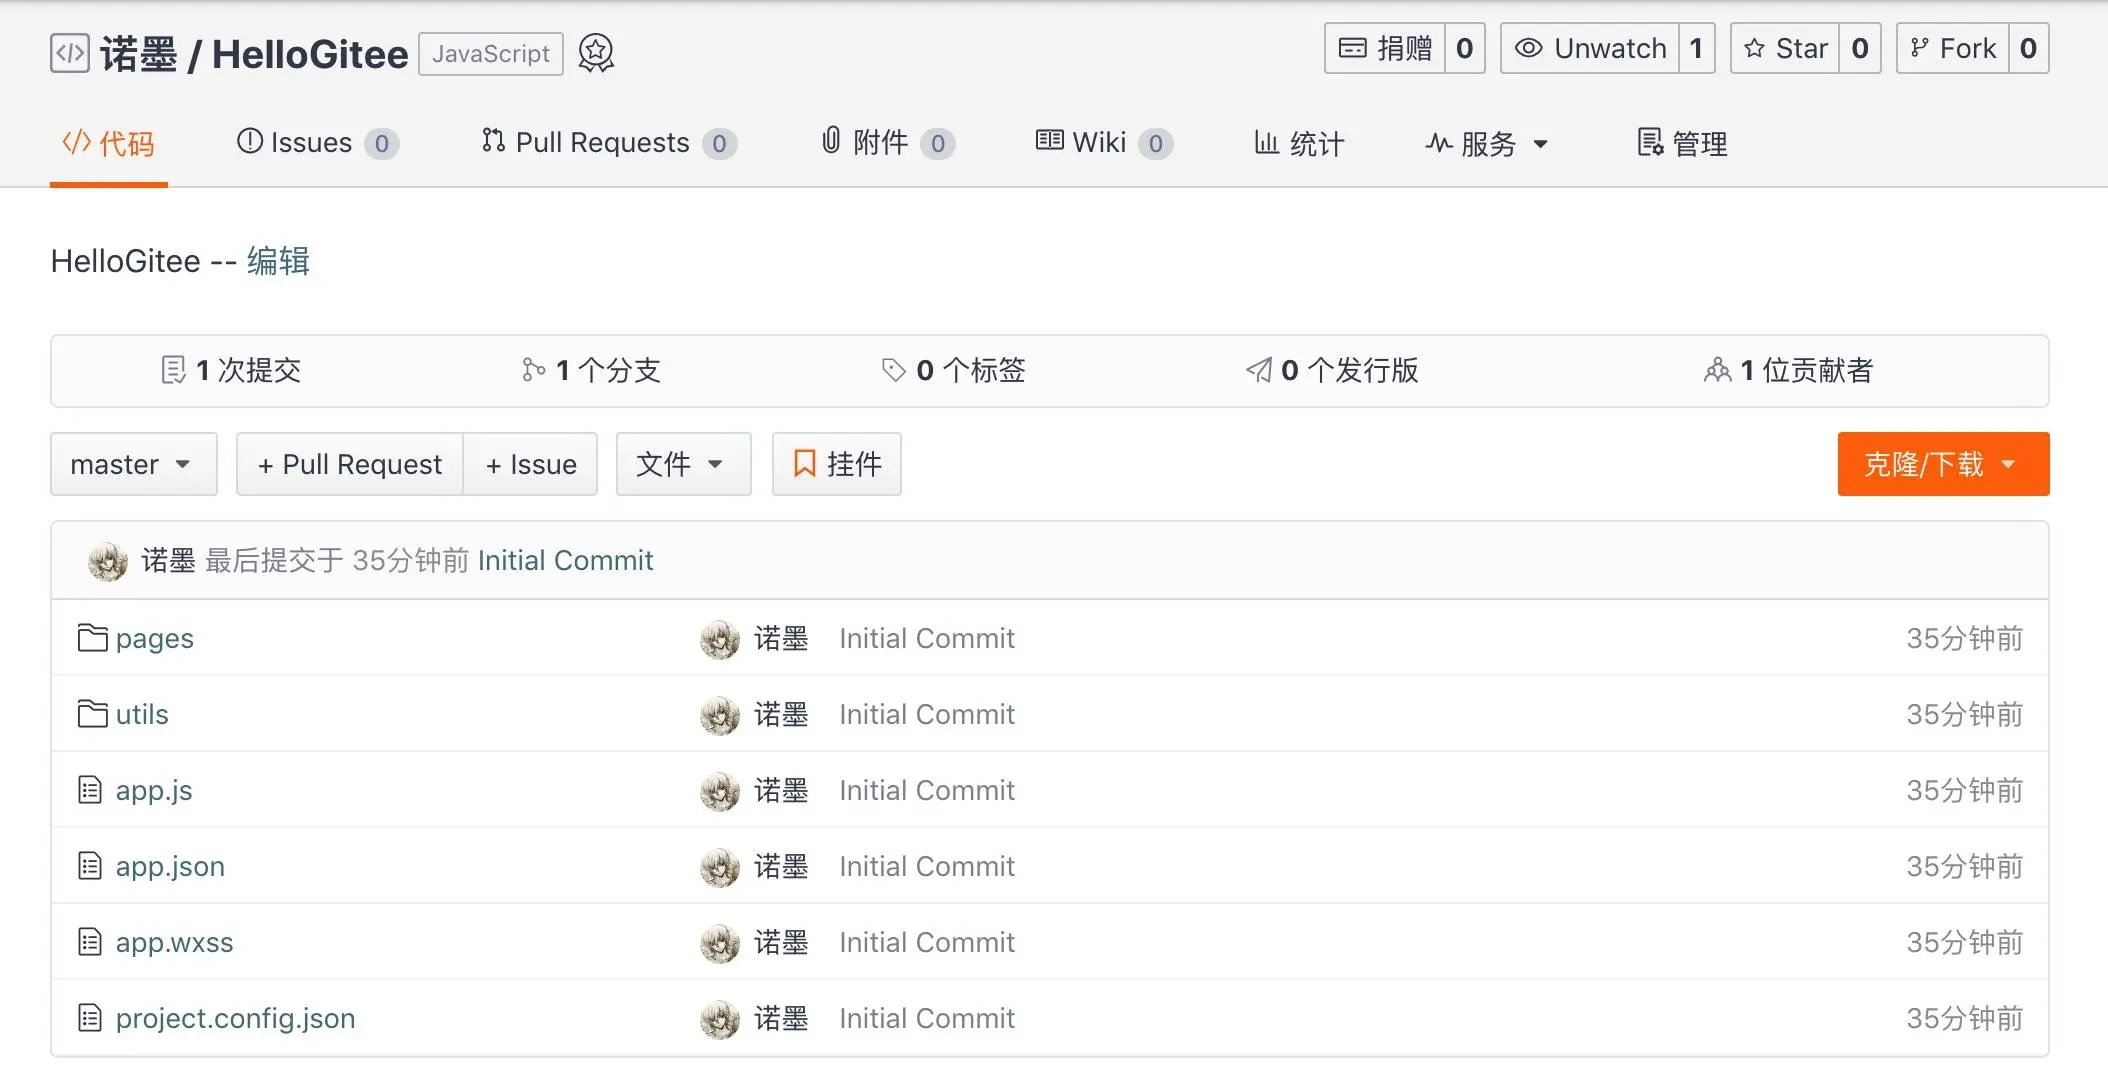
Task: Expand the 克隆/下载 dropdown button
Action: 1942,464
